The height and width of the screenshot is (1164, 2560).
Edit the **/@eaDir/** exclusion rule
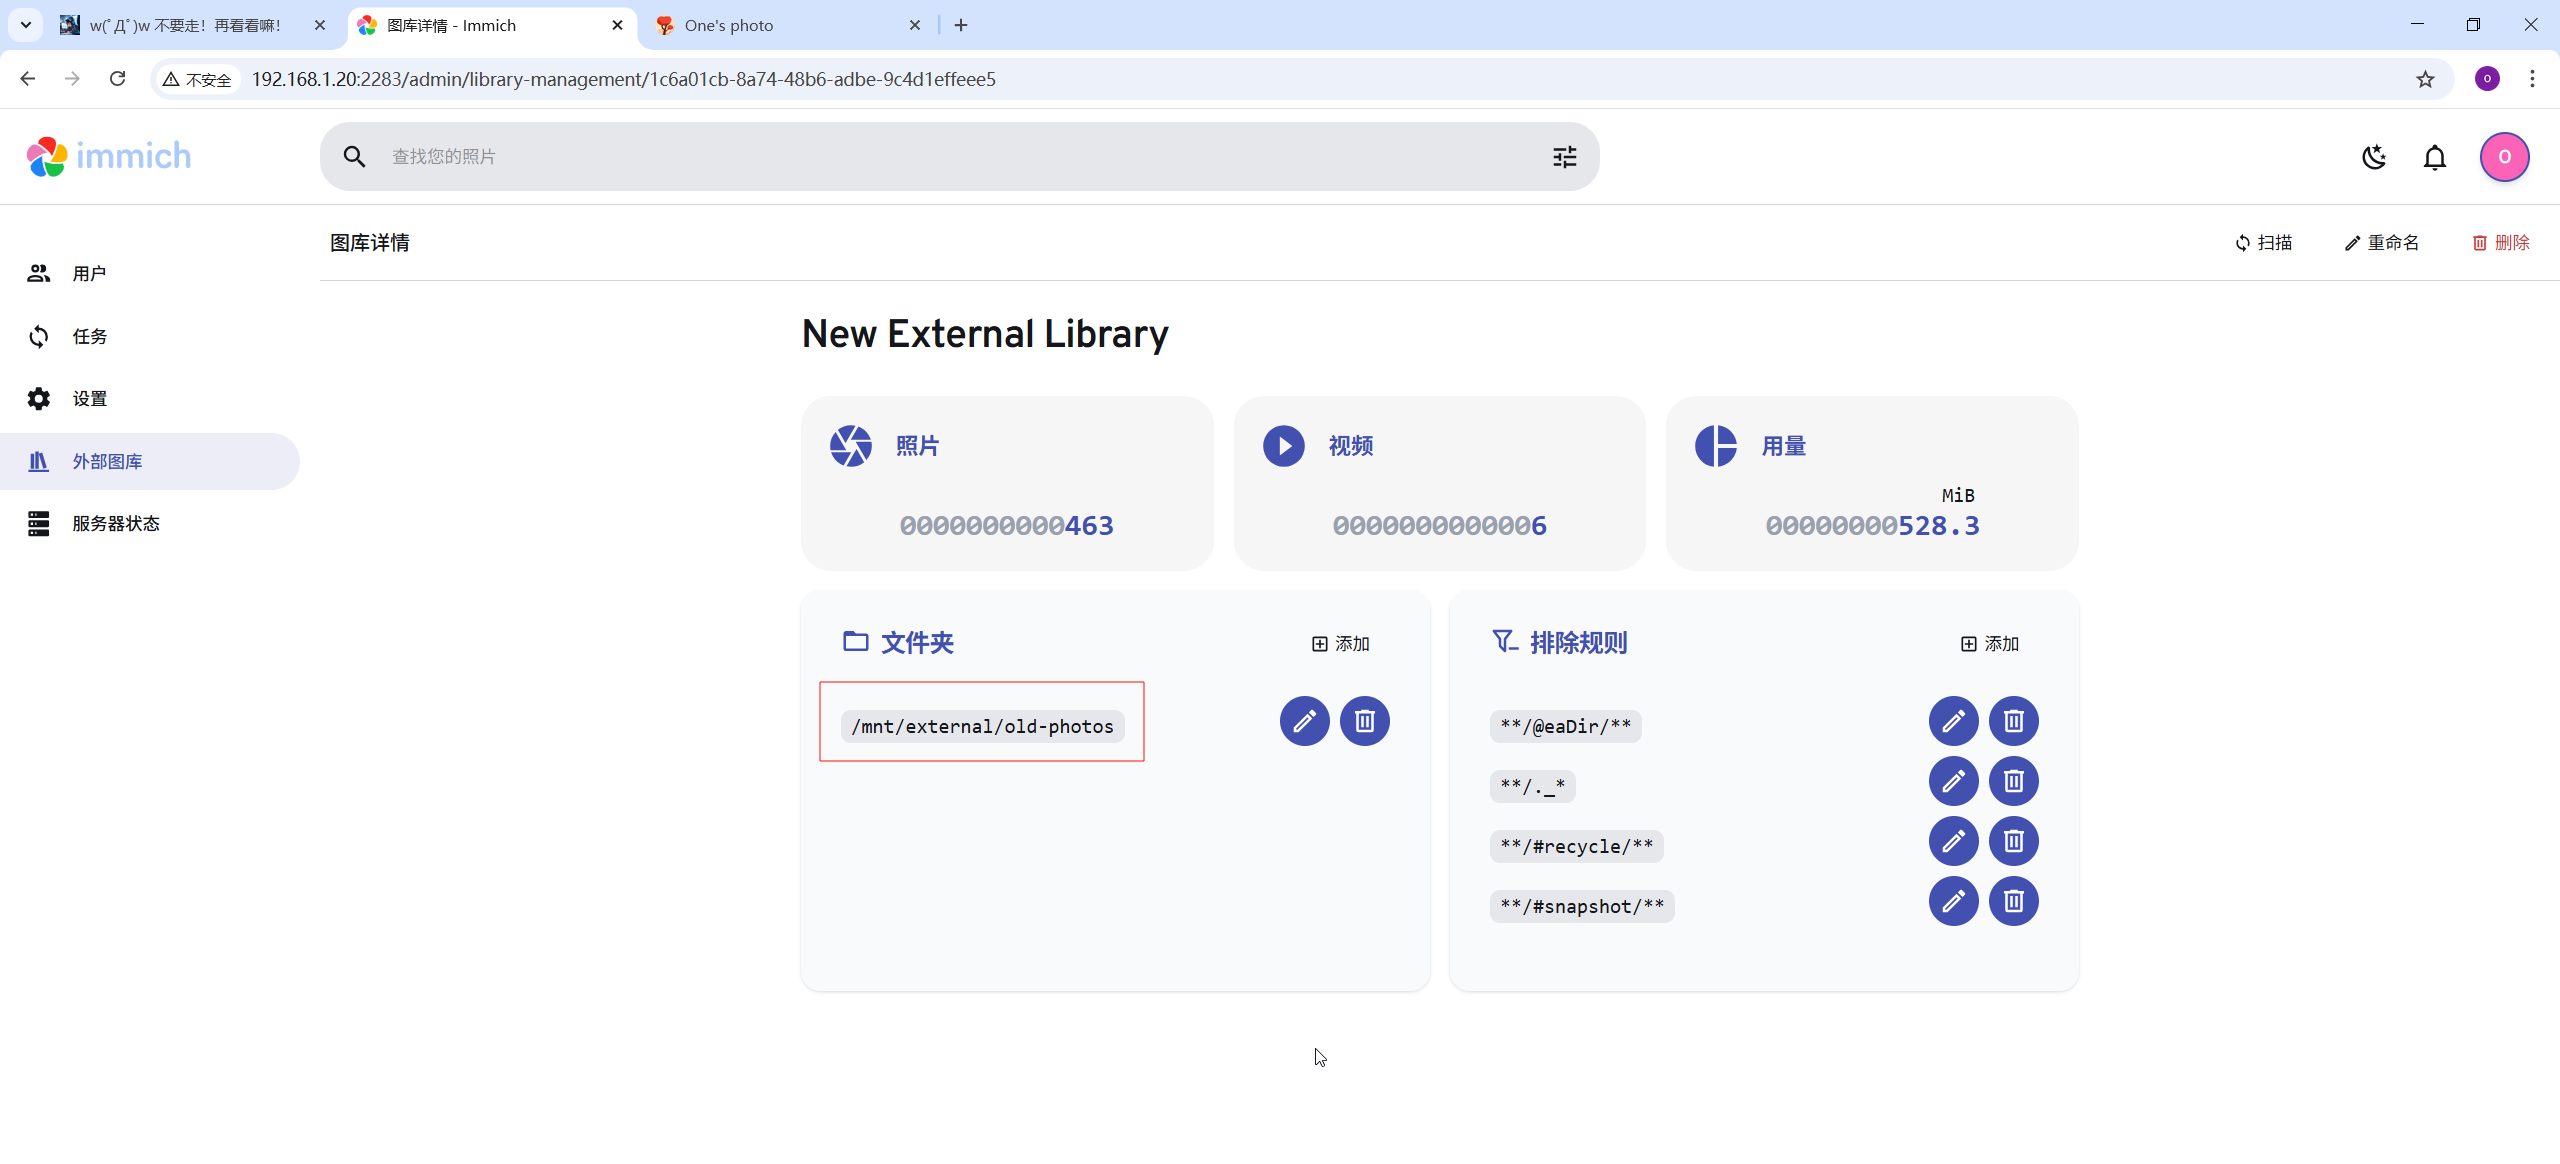1953,721
